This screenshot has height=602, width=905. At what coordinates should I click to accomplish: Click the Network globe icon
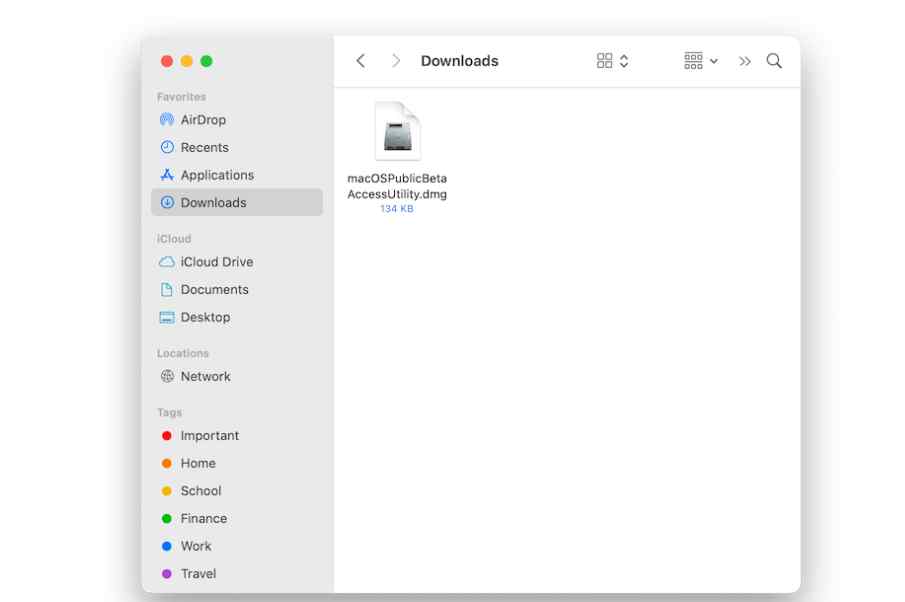pos(167,376)
